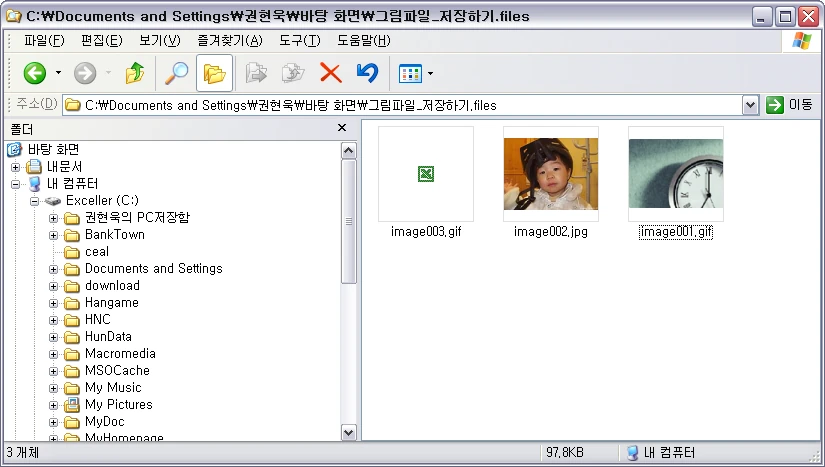The height and width of the screenshot is (467, 825).
Task: Click the image002.jpg file name
Action: point(551,232)
